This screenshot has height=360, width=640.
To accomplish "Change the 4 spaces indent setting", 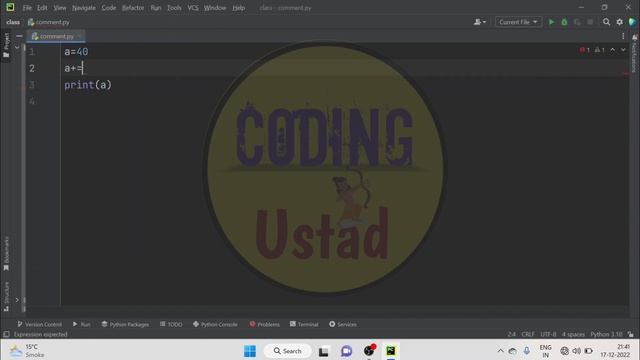I will pos(573,334).
